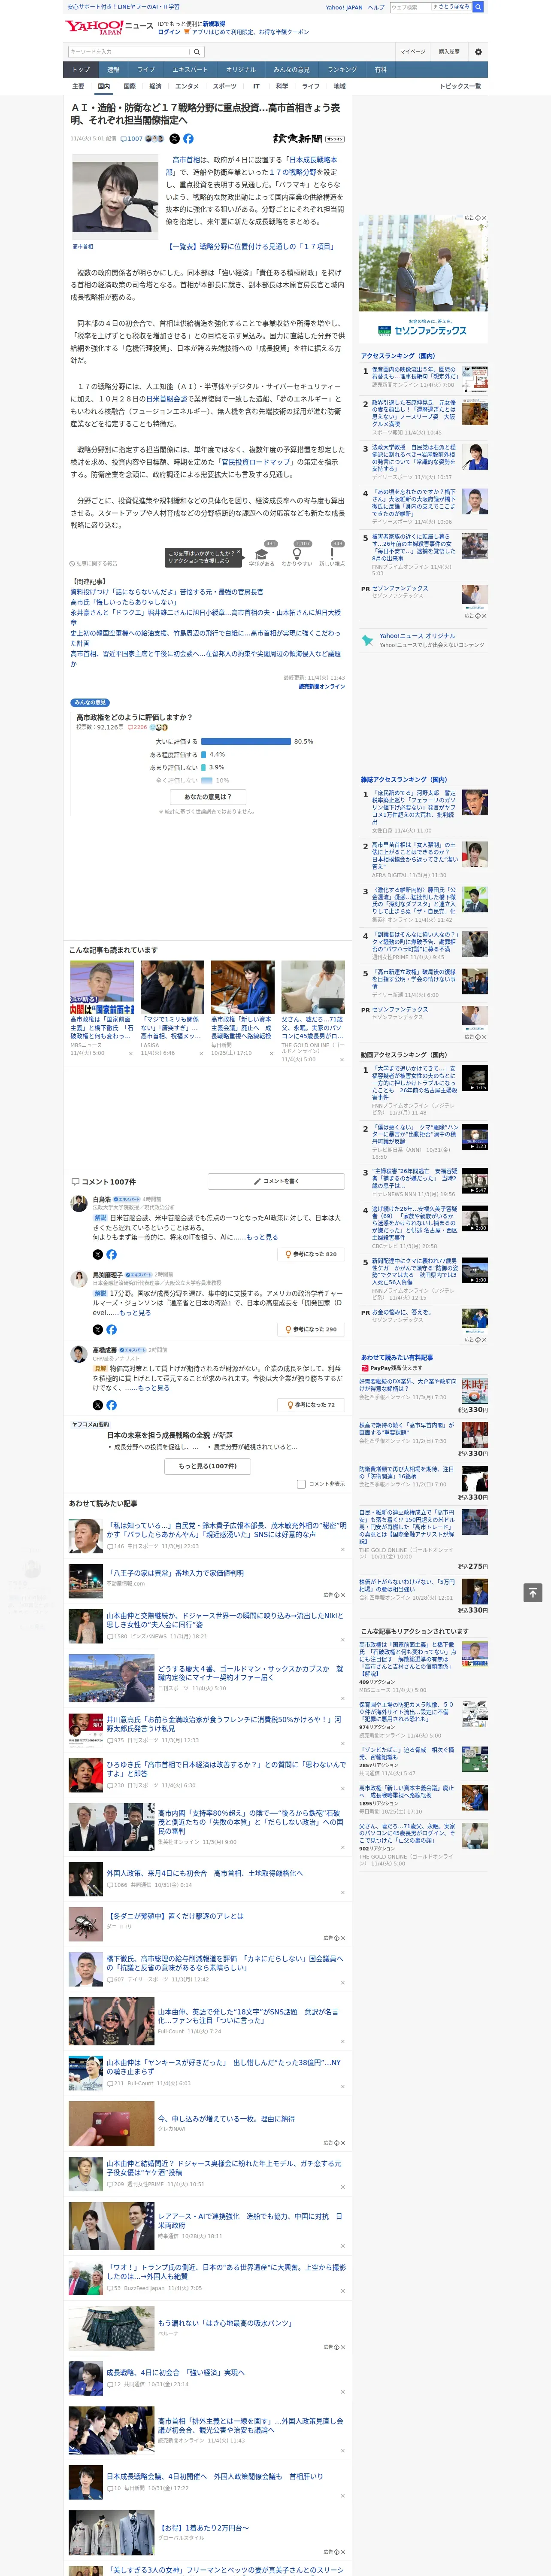This screenshot has width=551, height=2576.
Task: Click the 学びがある graduation cap reaction
Action: tap(262, 553)
